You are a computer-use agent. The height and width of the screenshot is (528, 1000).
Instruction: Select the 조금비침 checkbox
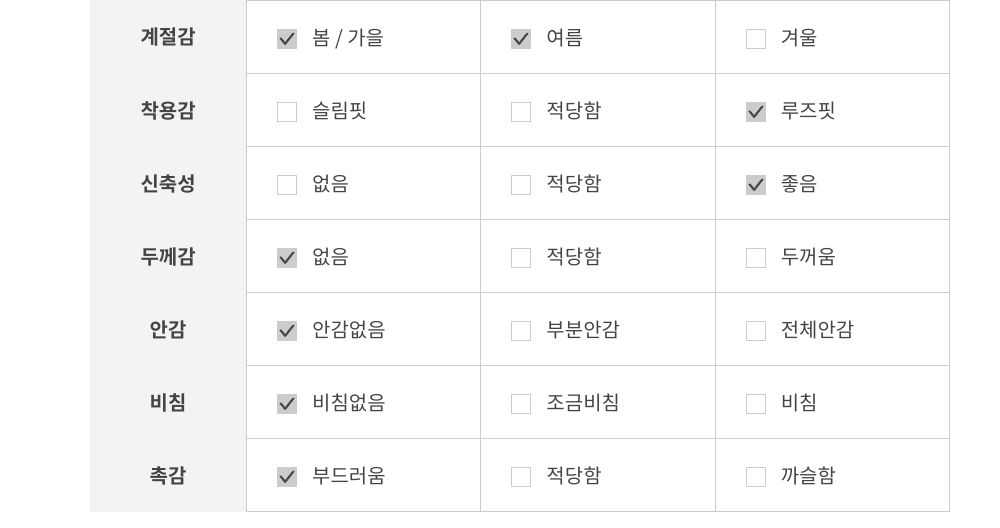pyautogui.click(x=521, y=404)
